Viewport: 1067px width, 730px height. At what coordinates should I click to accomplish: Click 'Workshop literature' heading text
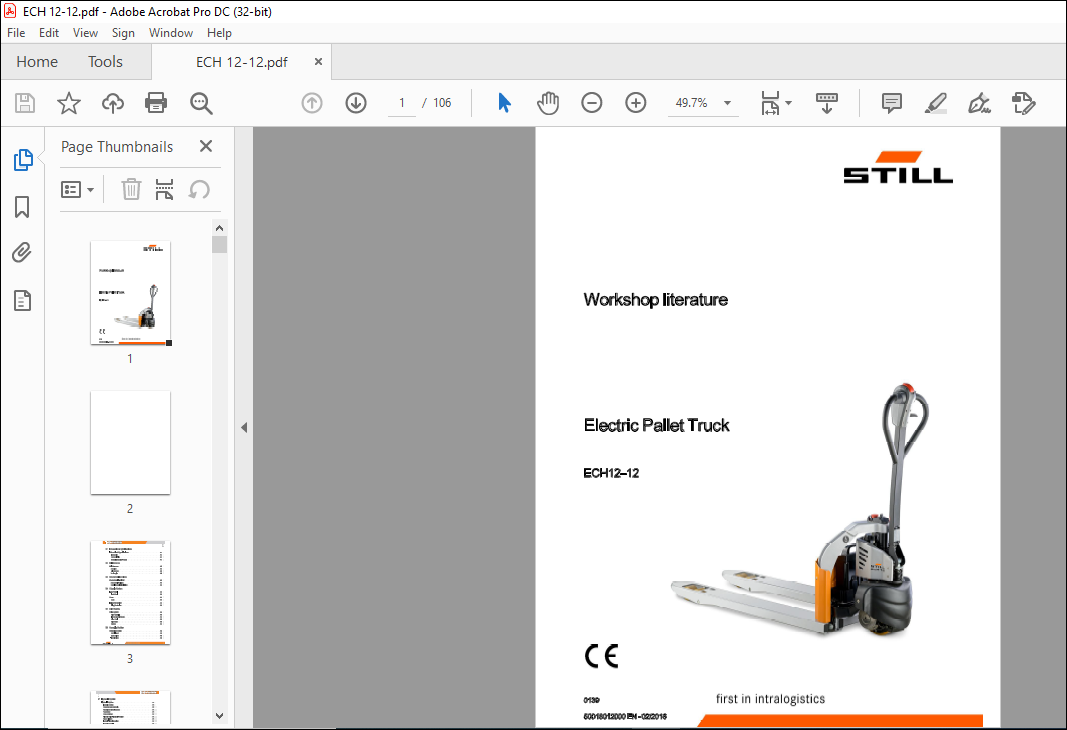[x=655, y=299]
